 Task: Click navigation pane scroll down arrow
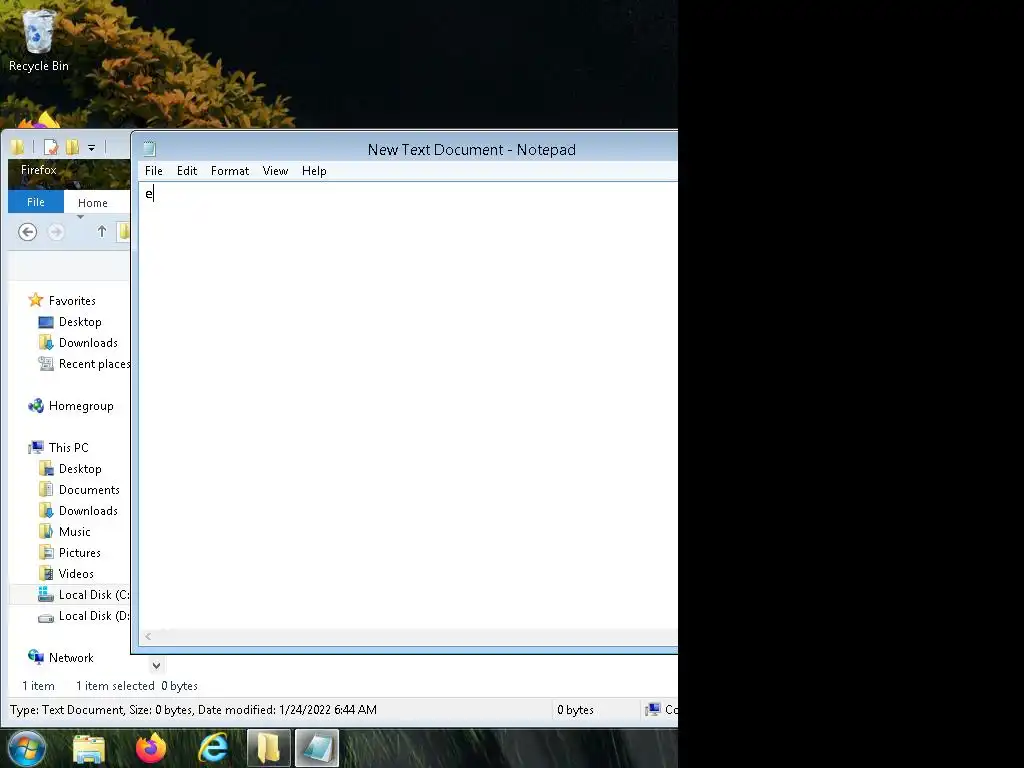point(156,665)
